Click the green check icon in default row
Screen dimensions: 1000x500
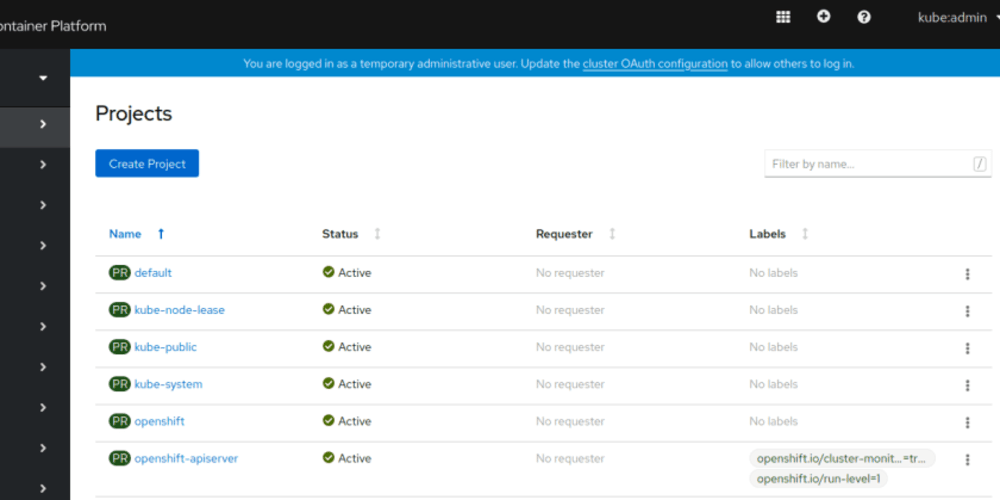tap(328, 272)
